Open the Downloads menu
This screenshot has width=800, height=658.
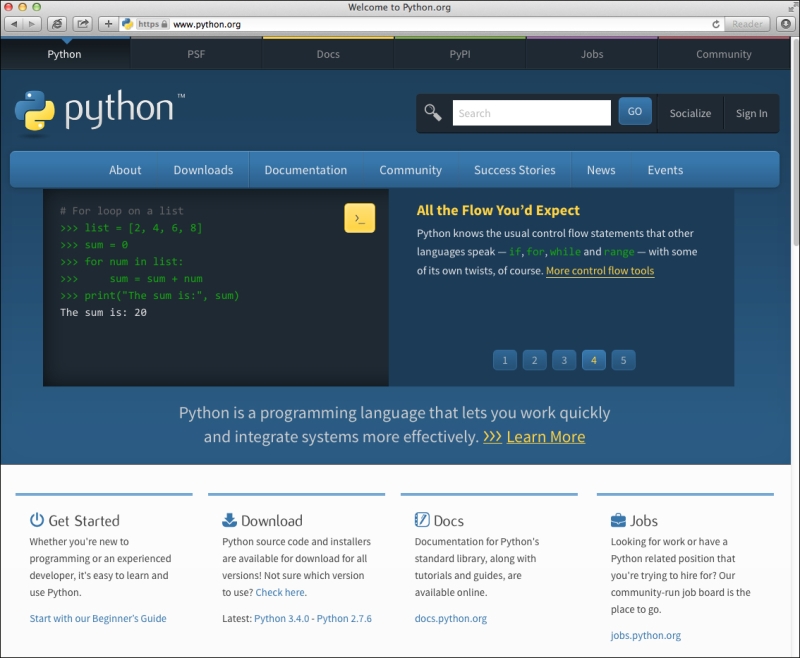pos(203,170)
